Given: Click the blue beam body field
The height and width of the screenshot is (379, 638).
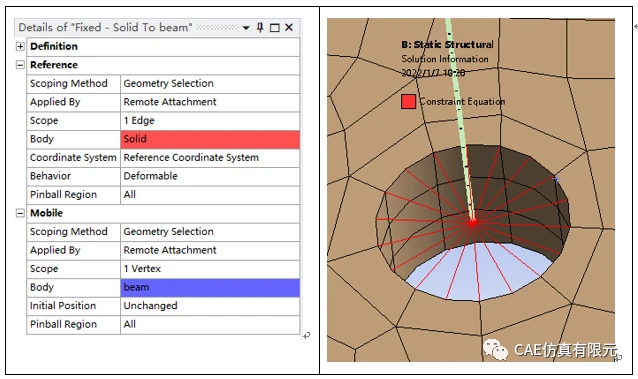Looking at the screenshot, I should click(210, 287).
